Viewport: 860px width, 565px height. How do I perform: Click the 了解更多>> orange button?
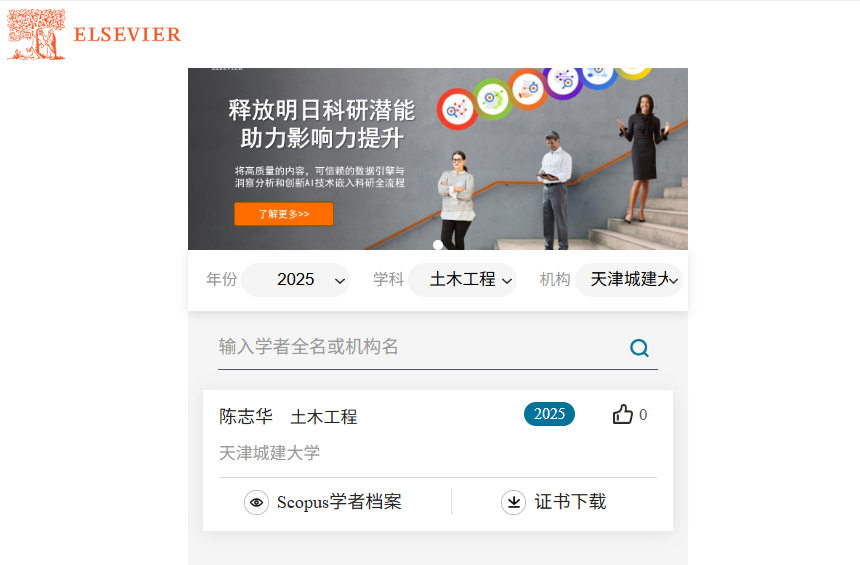pos(284,214)
